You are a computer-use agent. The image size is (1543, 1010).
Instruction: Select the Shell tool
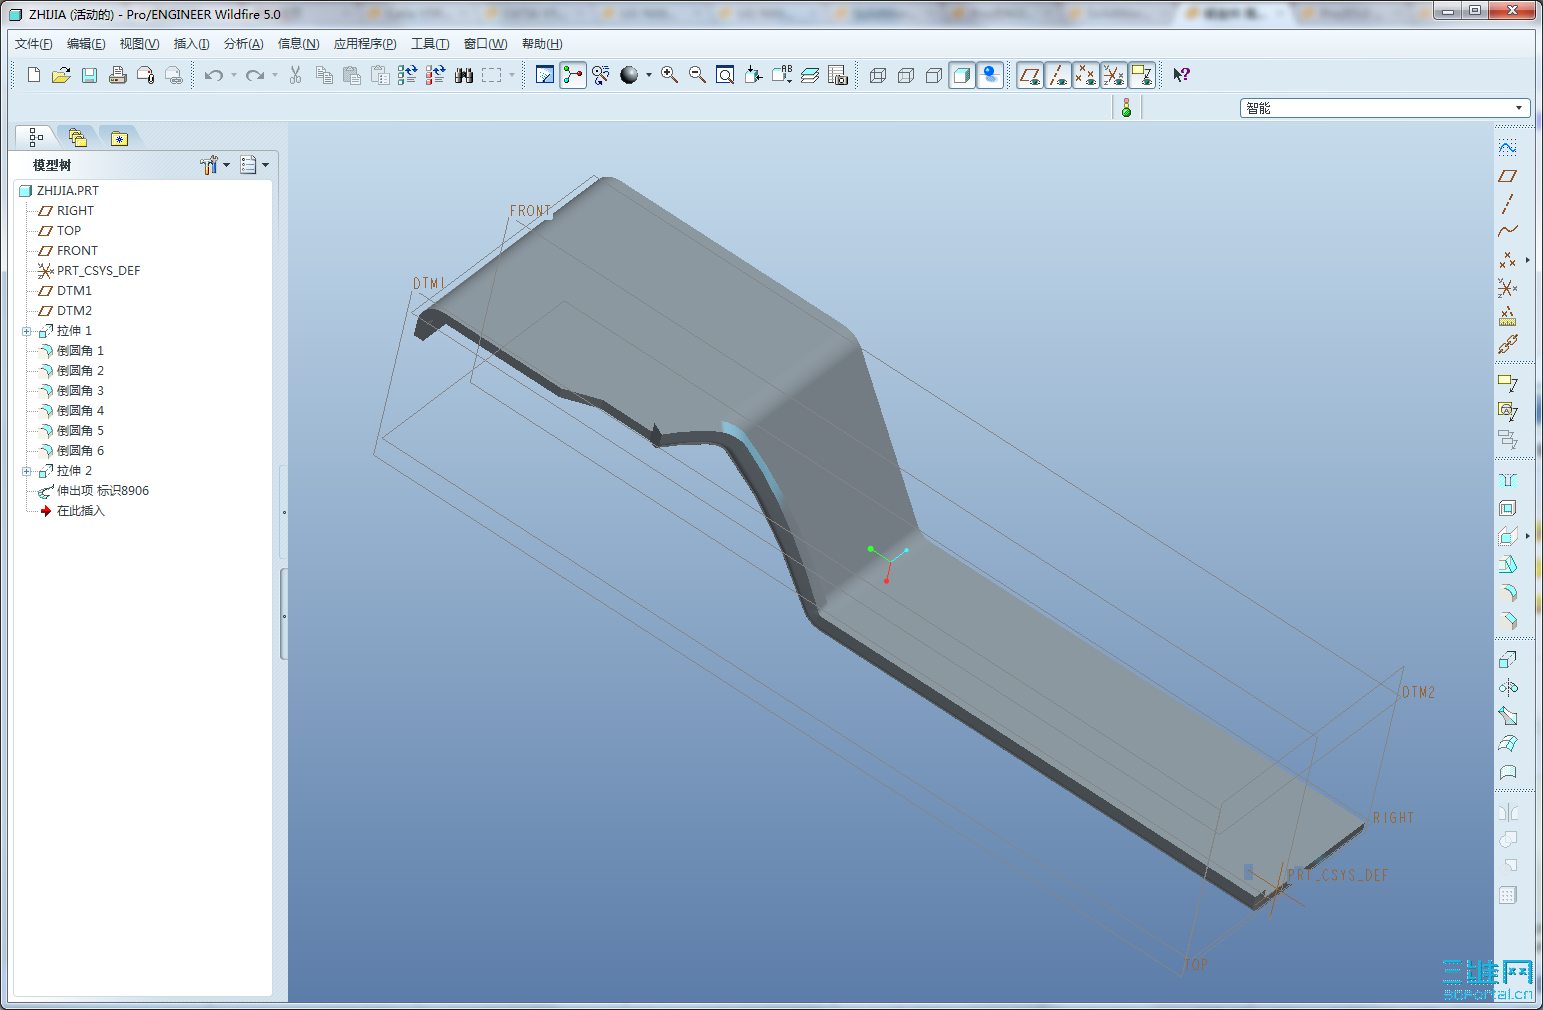[x=1508, y=508]
